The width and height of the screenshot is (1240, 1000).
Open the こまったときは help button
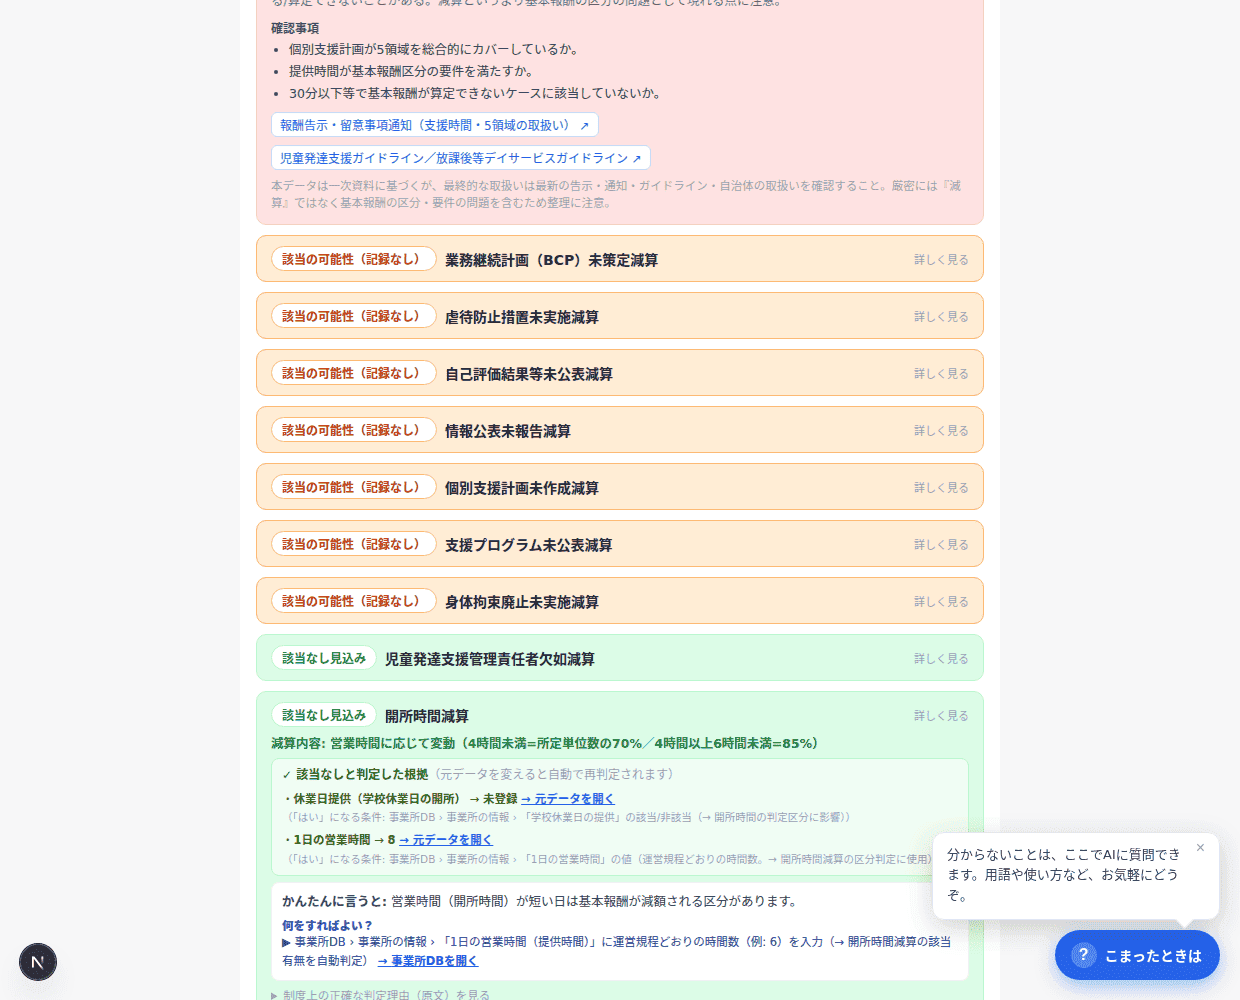tap(1137, 956)
